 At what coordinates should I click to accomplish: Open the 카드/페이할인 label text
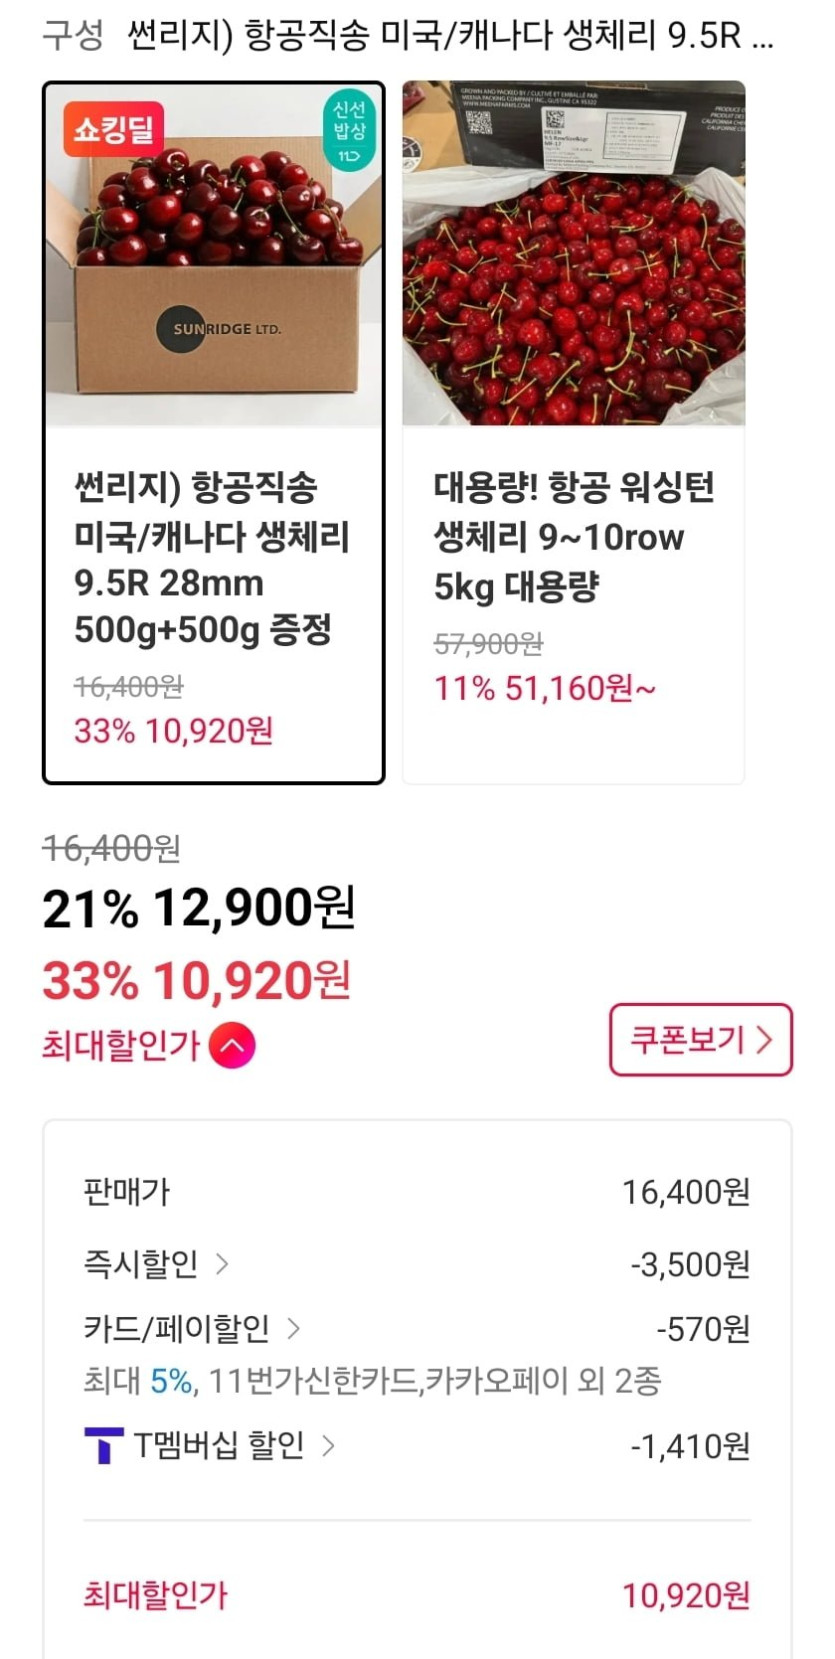coord(177,1329)
